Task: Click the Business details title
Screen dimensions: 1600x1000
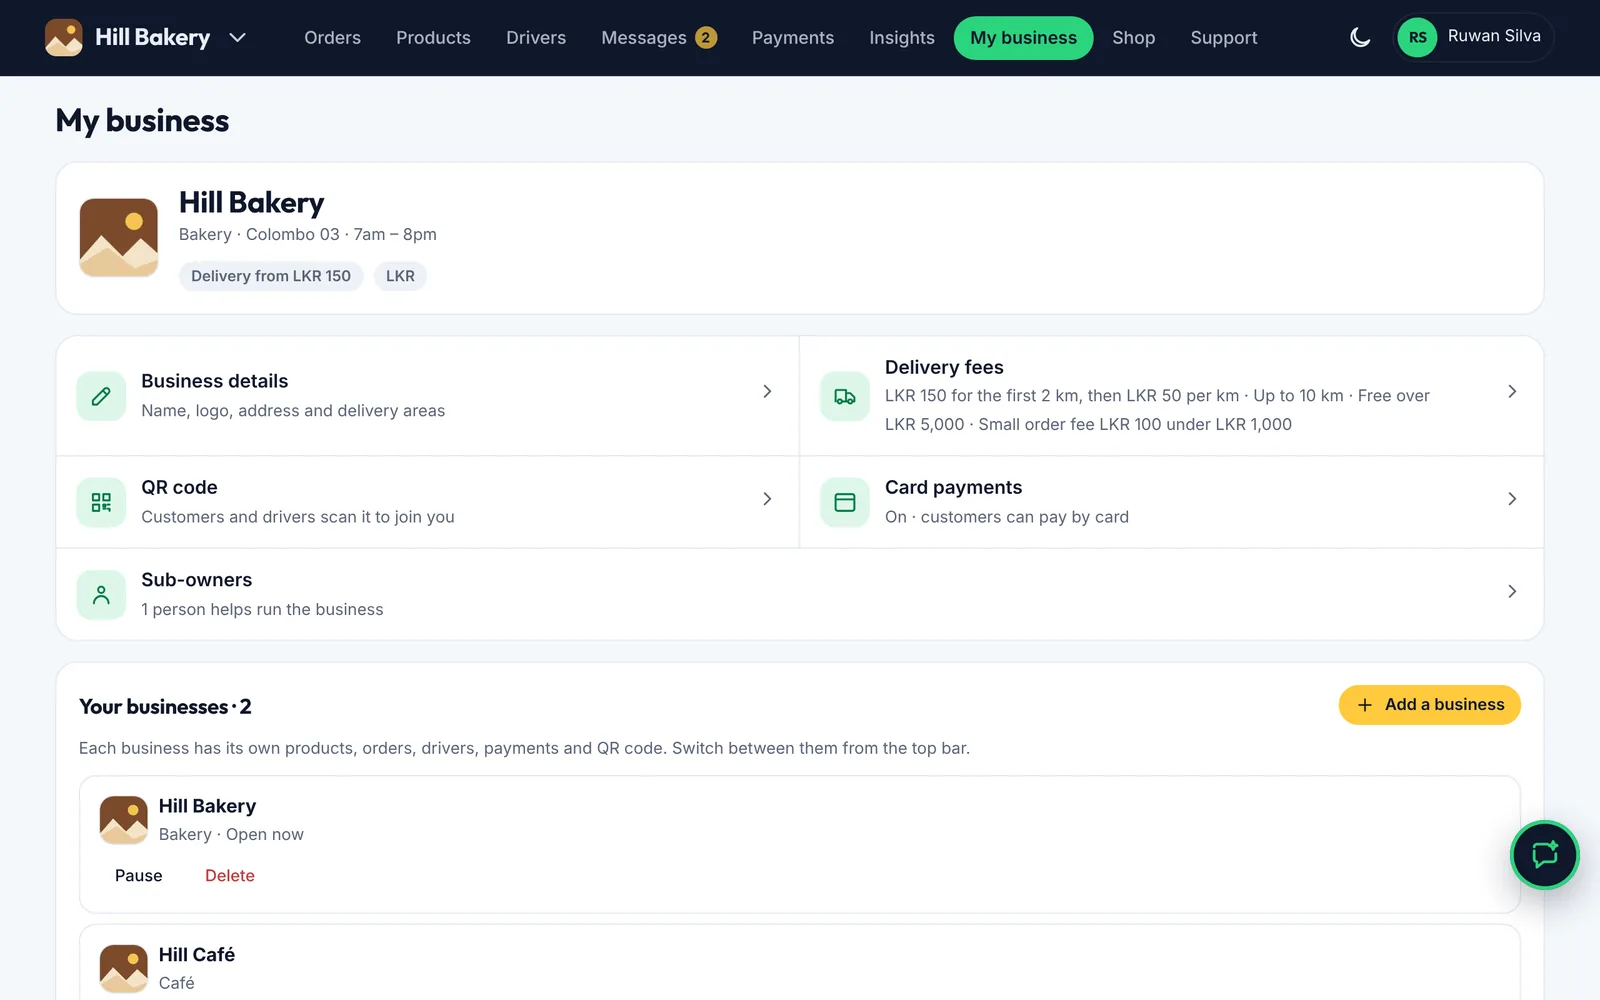Action: 215,381
